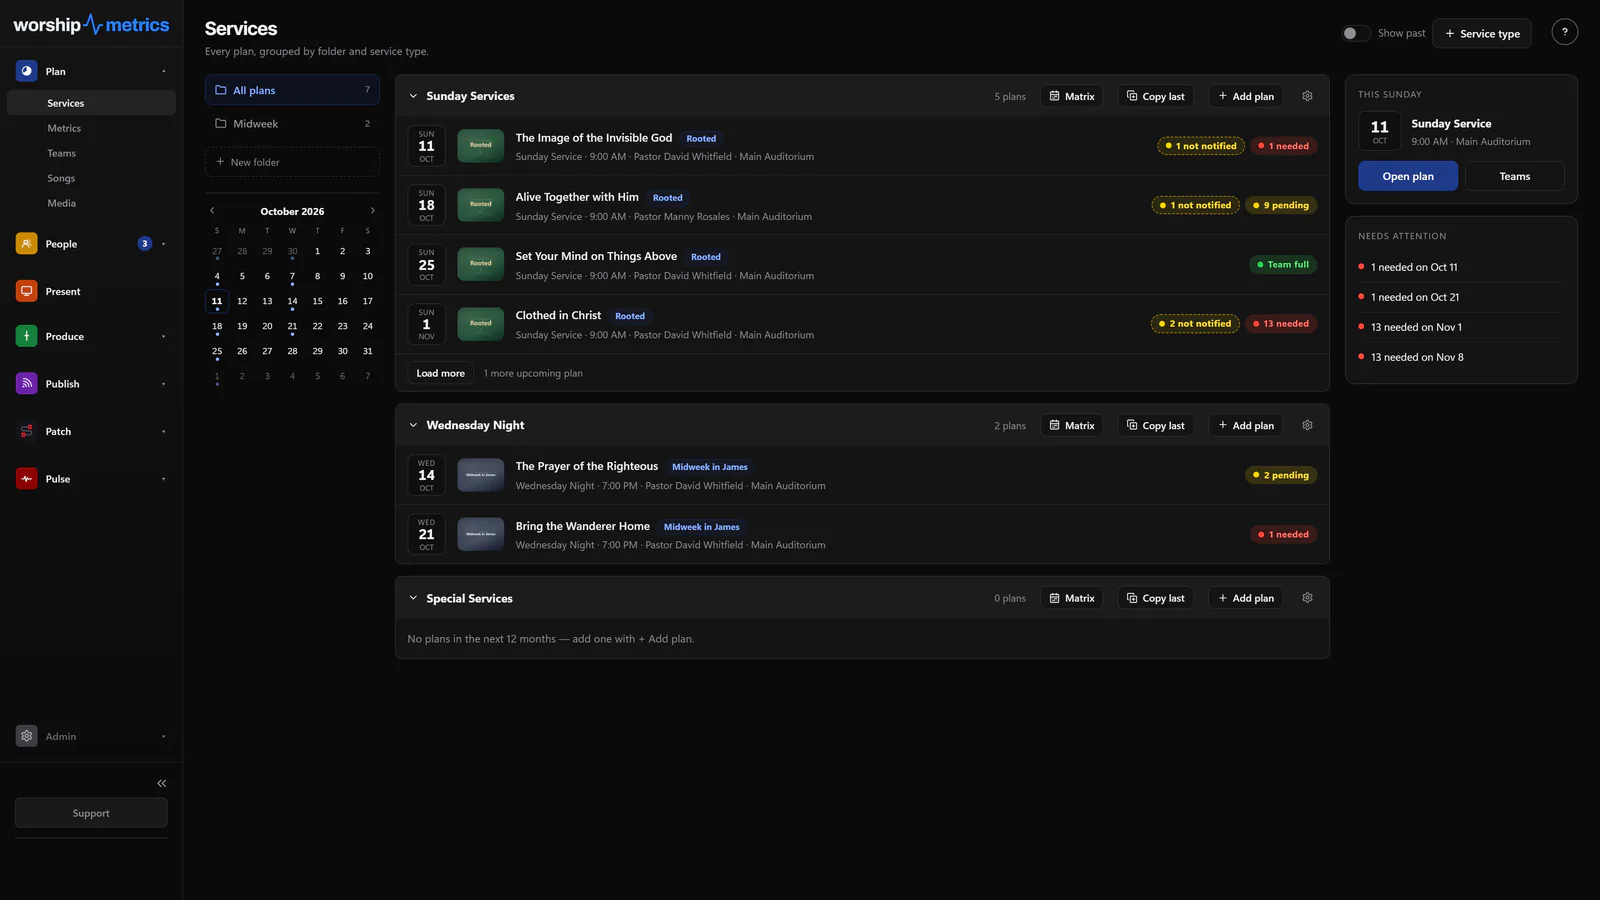Open the Pulse module icon
Screen dimensions: 1600x900
(27, 478)
